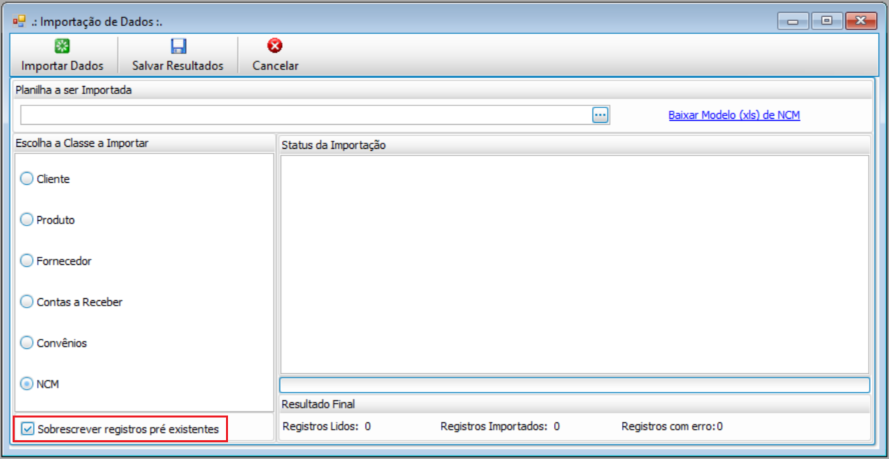
Task: Click the Salvar Resultados floppy disk icon
Action: (178, 46)
